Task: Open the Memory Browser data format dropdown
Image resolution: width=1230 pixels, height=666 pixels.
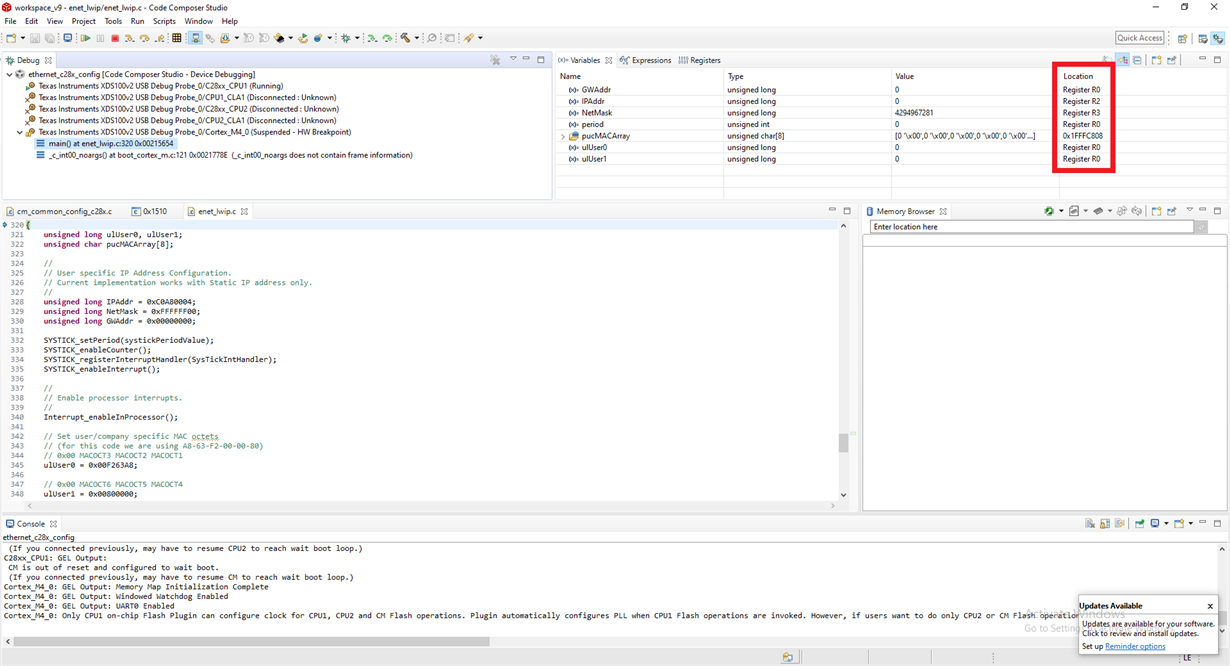Action: tap(1086, 210)
